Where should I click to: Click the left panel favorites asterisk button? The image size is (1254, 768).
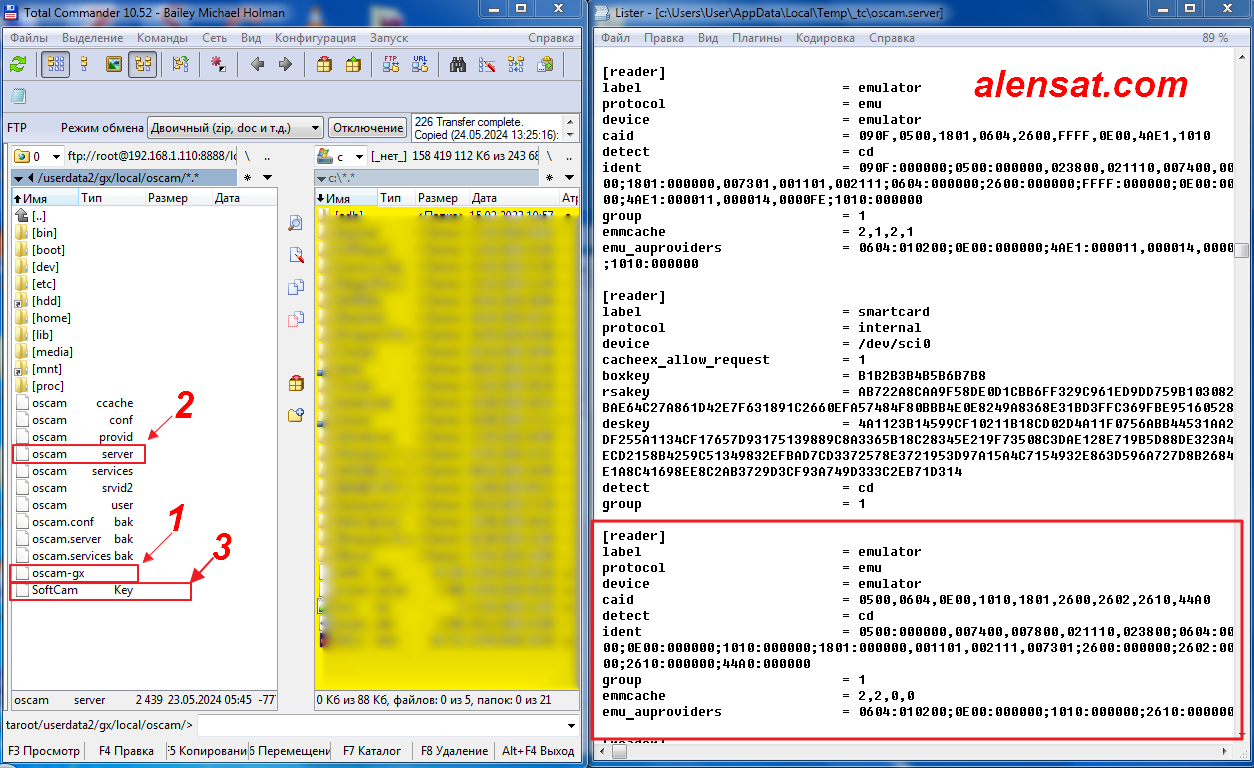[x=248, y=177]
